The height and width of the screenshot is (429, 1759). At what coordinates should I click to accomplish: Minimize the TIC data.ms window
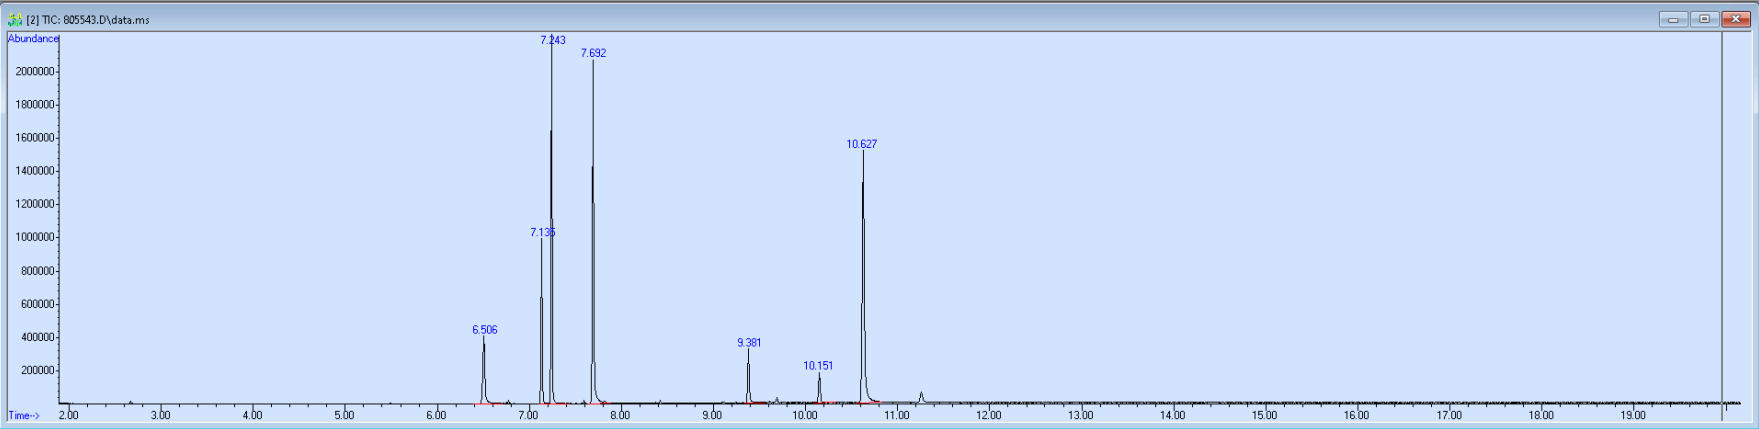coord(1673,19)
